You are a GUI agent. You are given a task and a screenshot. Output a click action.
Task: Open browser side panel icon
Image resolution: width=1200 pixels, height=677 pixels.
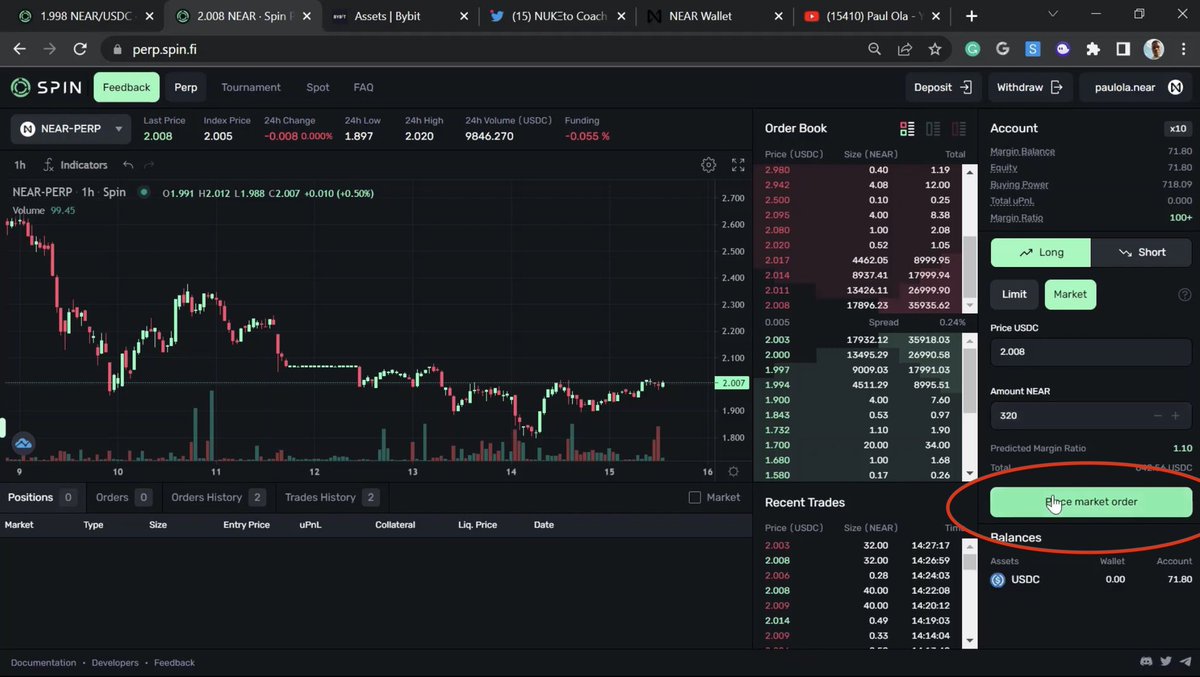pos(1123,49)
